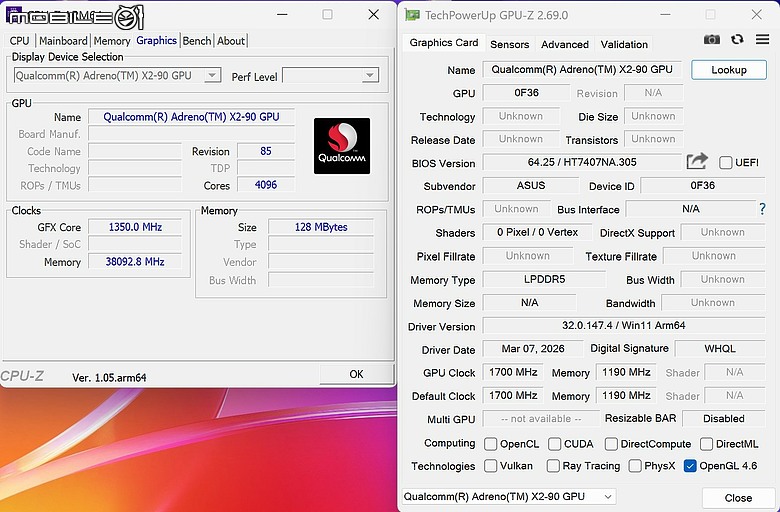Select the Graphics Card tab in GPU-Z
This screenshot has width=780, height=512.
tap(444, 43)
